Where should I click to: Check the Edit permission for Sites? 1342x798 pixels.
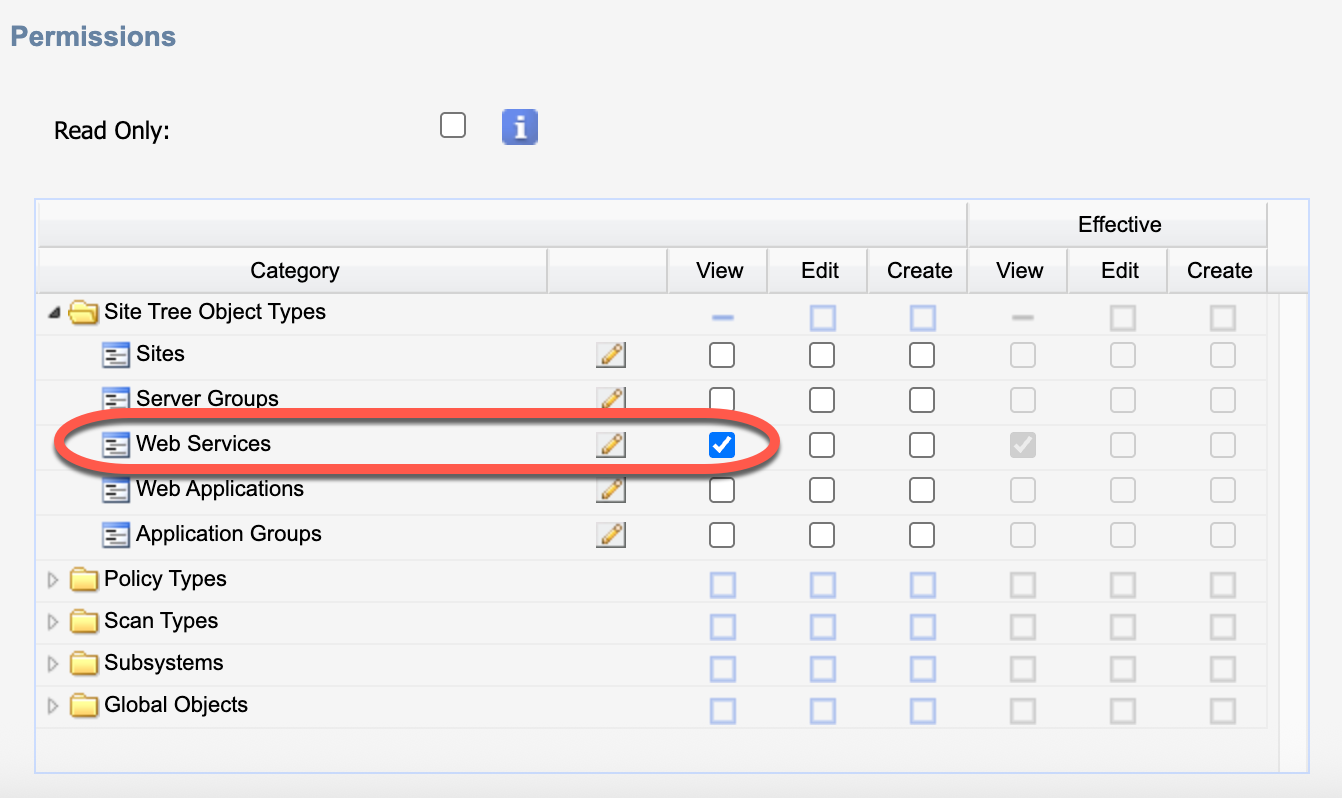pyautogui.click(x=821, y=355)
